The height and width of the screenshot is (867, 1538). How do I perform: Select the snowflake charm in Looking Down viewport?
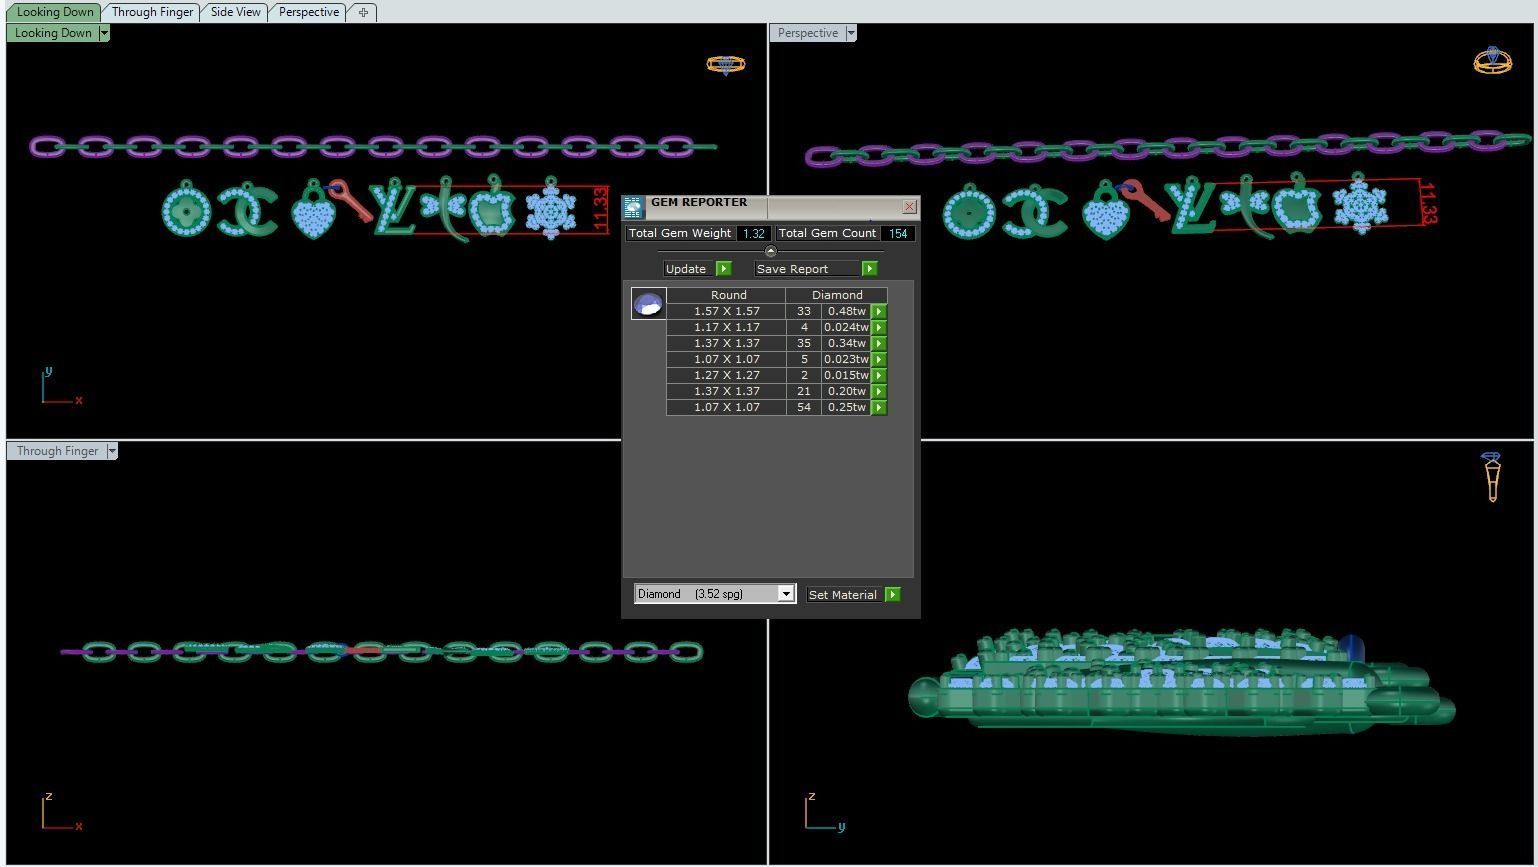551,208
